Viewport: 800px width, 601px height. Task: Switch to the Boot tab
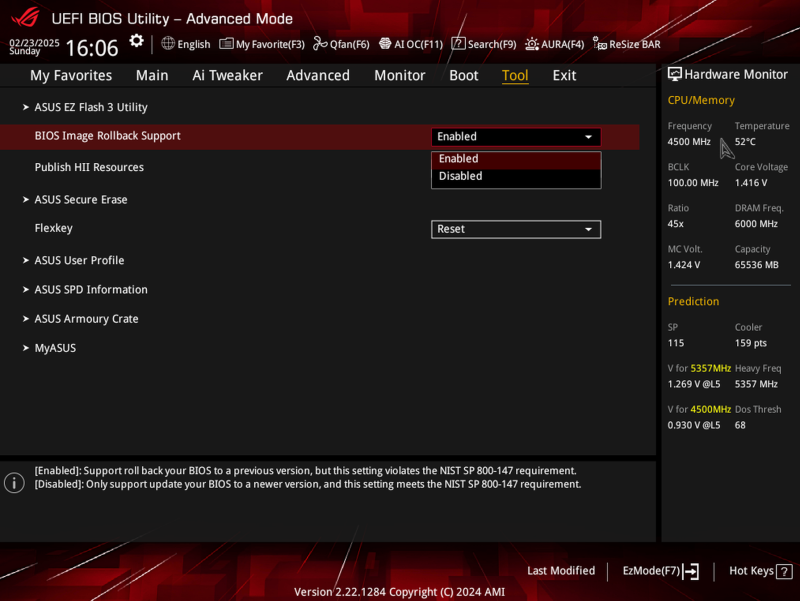[x=464, y=76]
